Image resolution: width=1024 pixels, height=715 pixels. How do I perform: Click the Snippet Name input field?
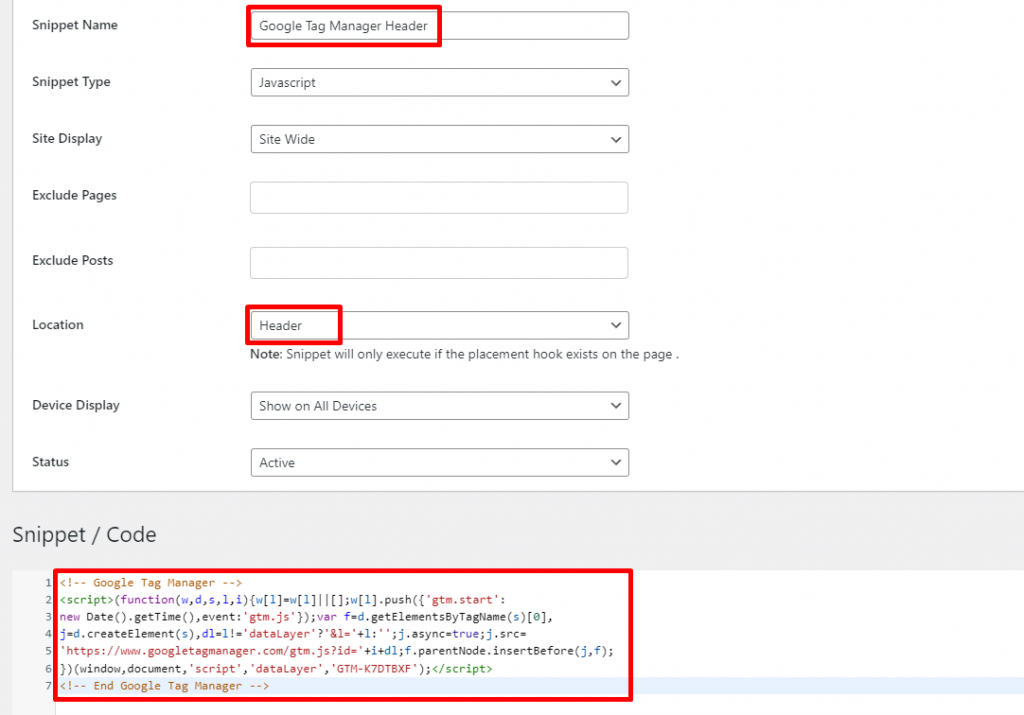pos(440,25)
